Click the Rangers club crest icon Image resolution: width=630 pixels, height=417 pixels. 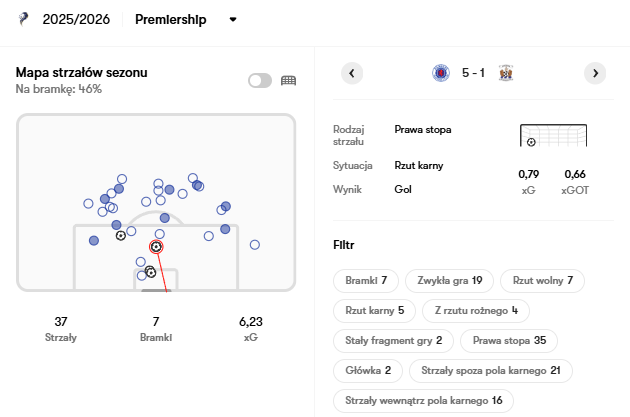click(441, 73)
